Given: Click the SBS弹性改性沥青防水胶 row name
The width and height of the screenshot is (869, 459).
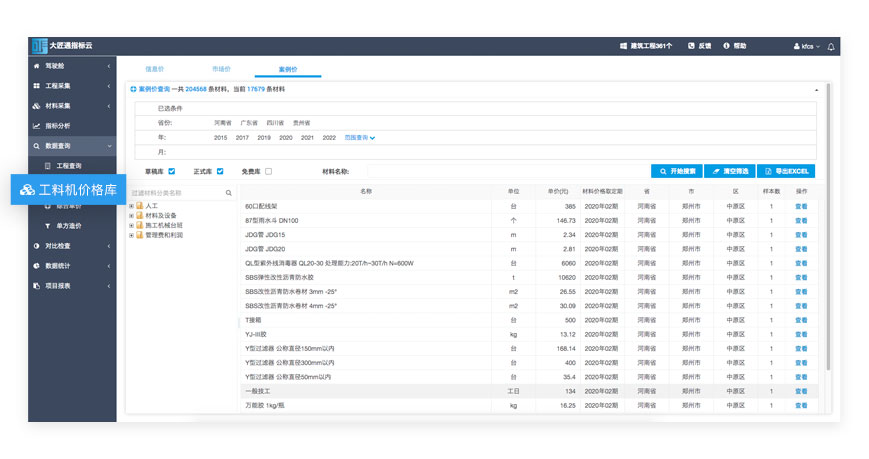Looking at the screenshot, I should click(279, 278).
